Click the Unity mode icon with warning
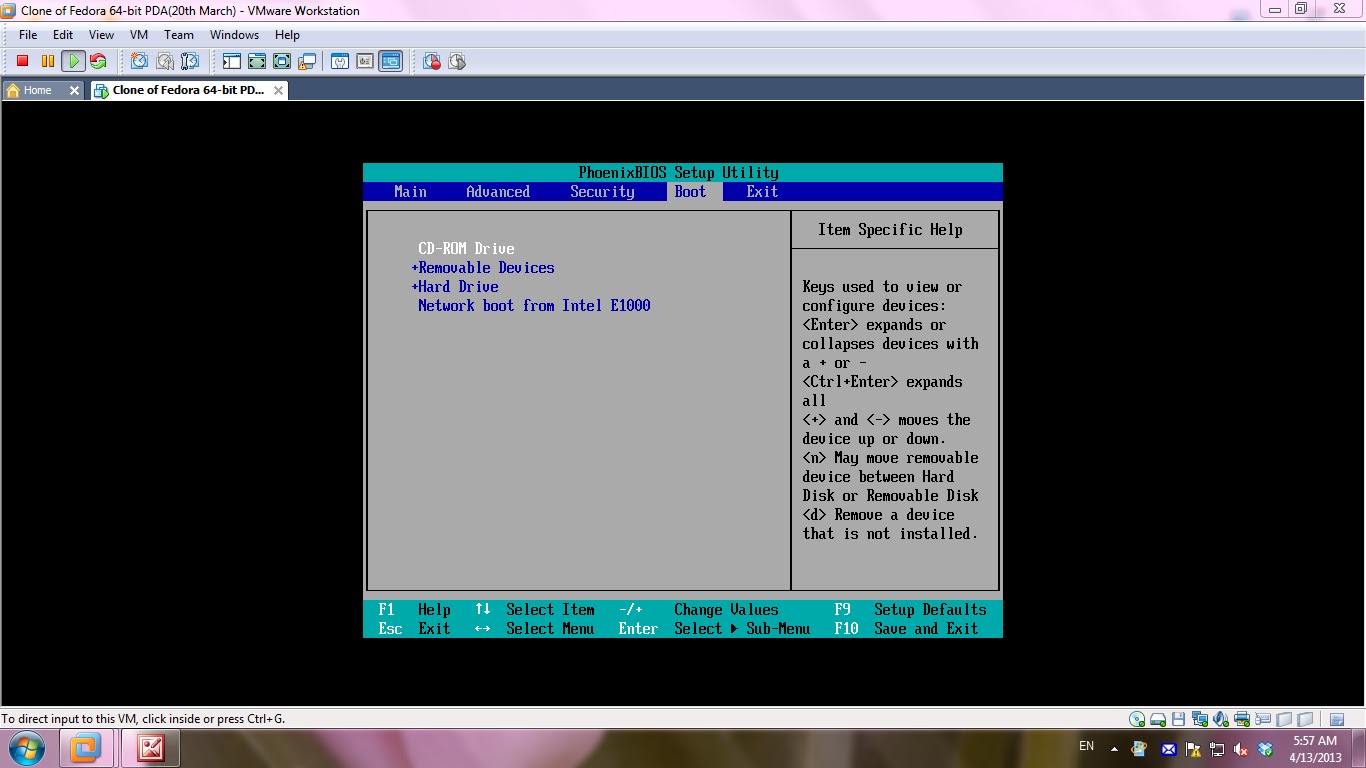The height and width of the screenshot is (768, 1366). 307,62
